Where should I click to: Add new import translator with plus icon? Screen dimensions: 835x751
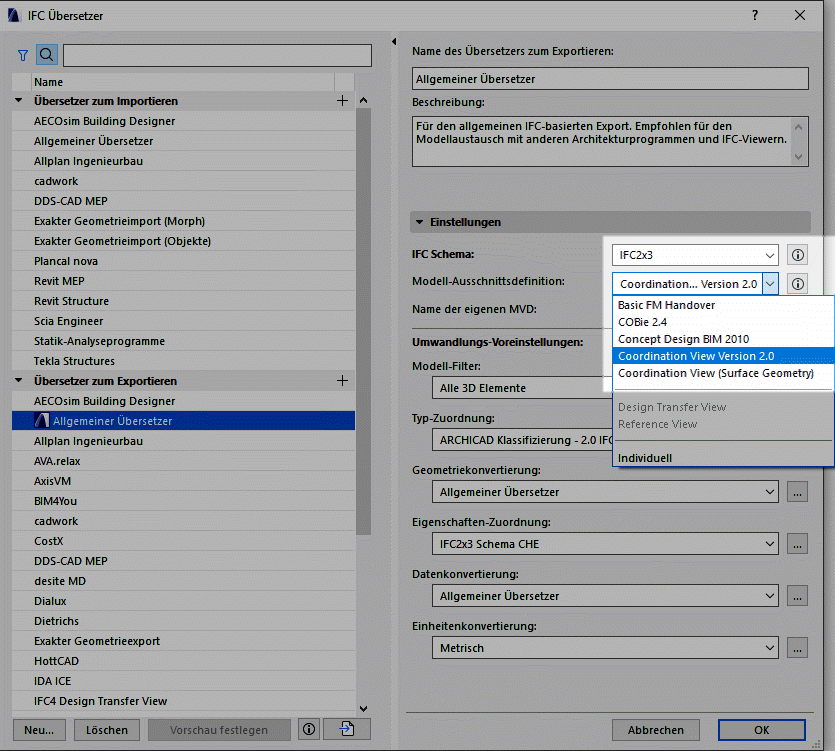click(x=342, y=101)
